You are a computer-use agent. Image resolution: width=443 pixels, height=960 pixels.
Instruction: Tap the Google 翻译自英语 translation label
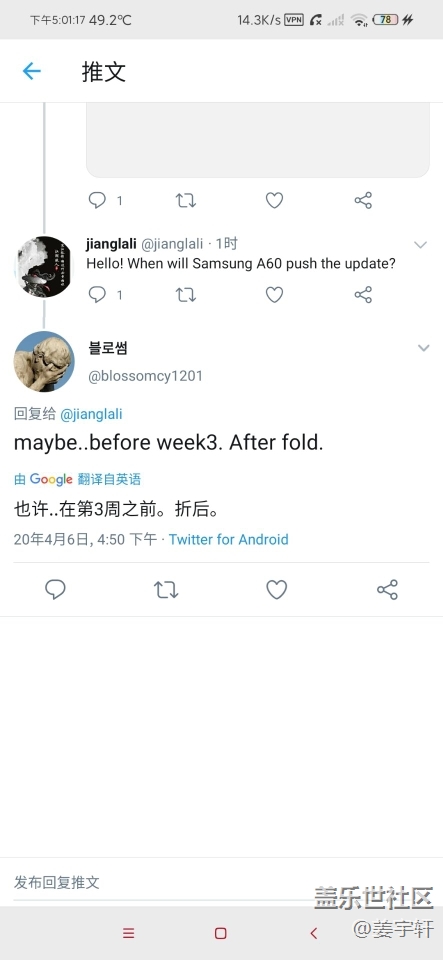coord(78,479)
